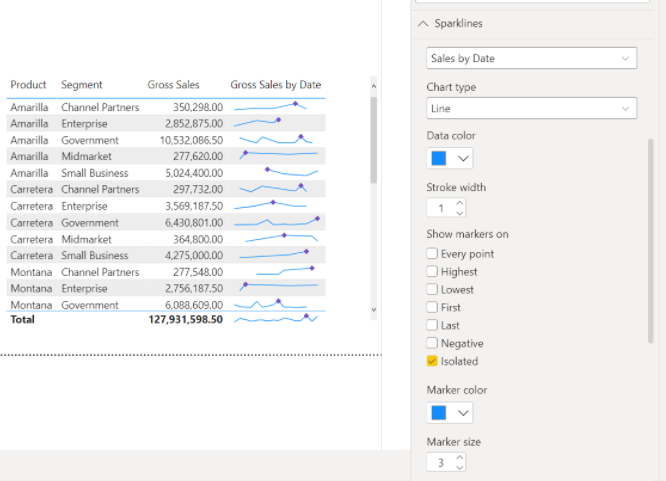Click Segment cell in Montana Enterprise row
Viewport: 666px width, 481px height.
coord(84,289)
